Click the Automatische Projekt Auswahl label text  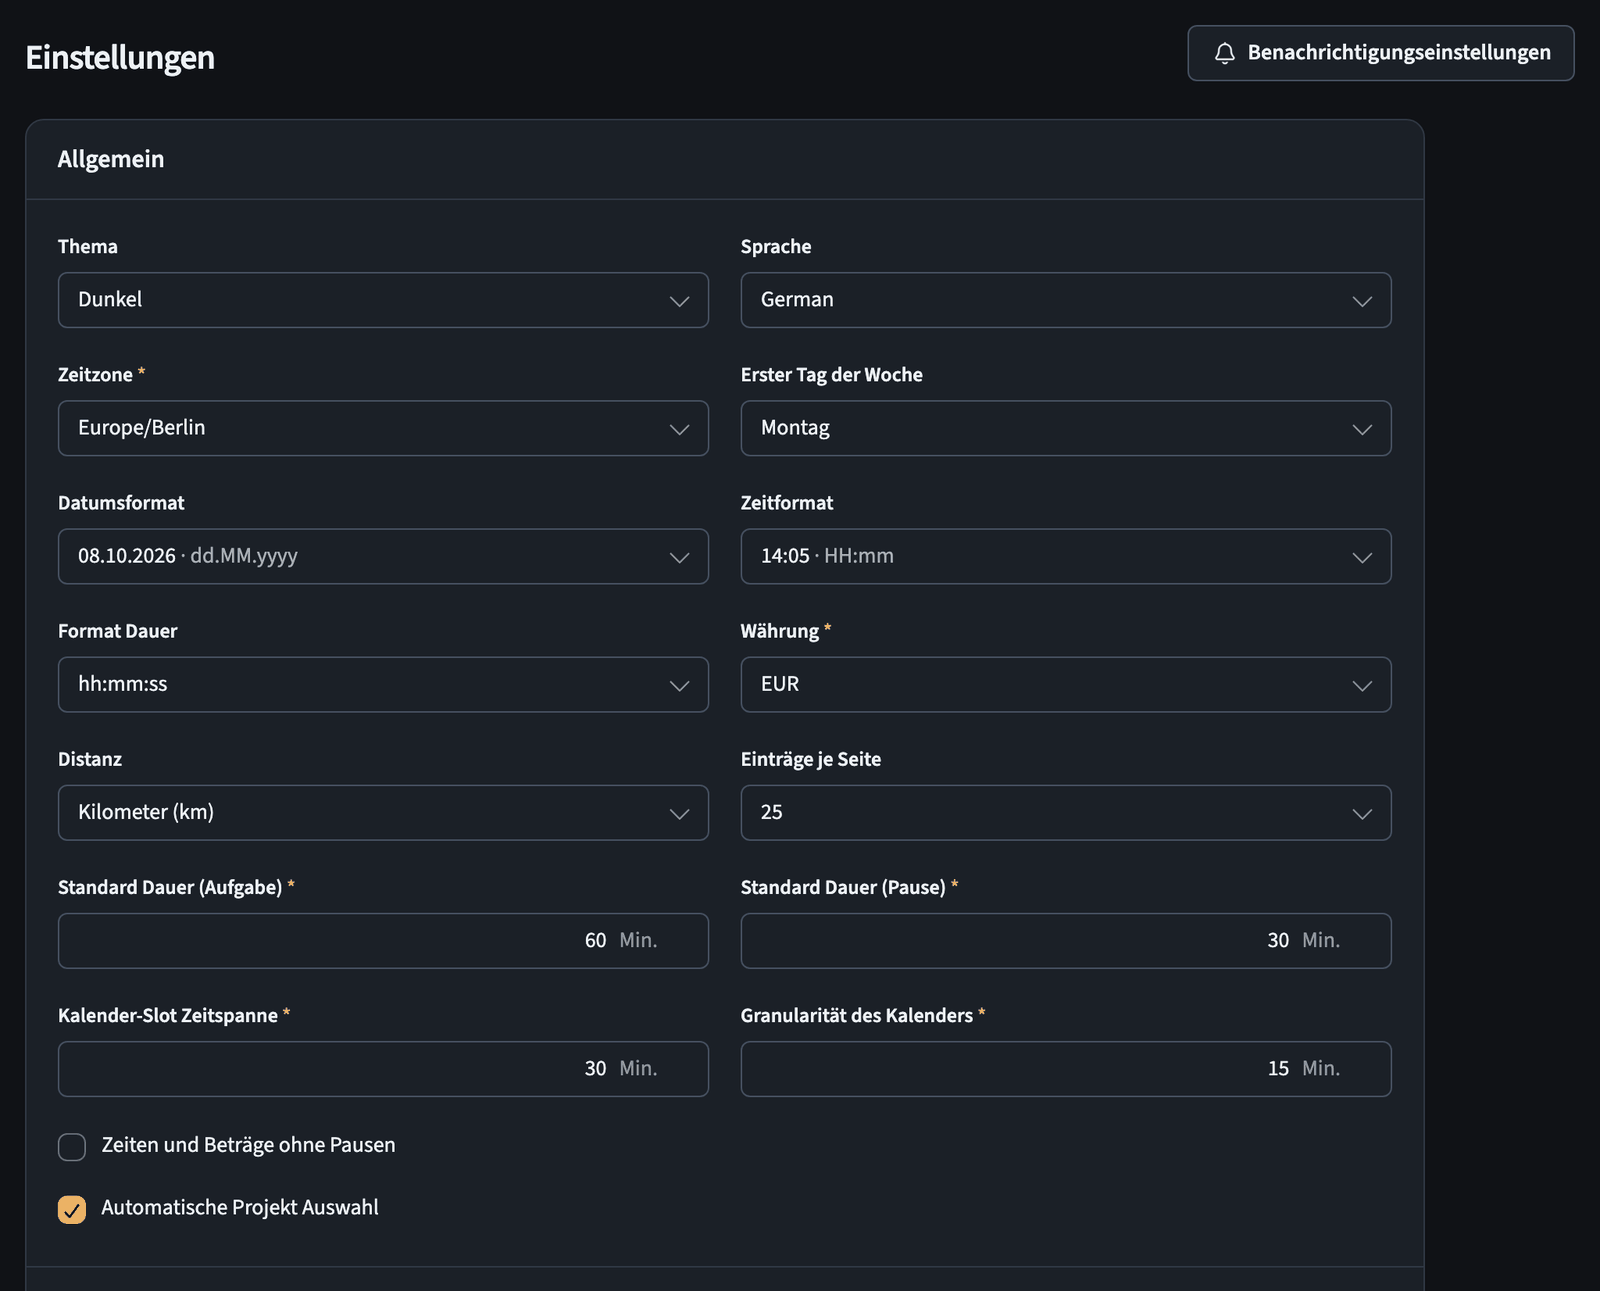pyautogui.click(x=240, y=1207)
